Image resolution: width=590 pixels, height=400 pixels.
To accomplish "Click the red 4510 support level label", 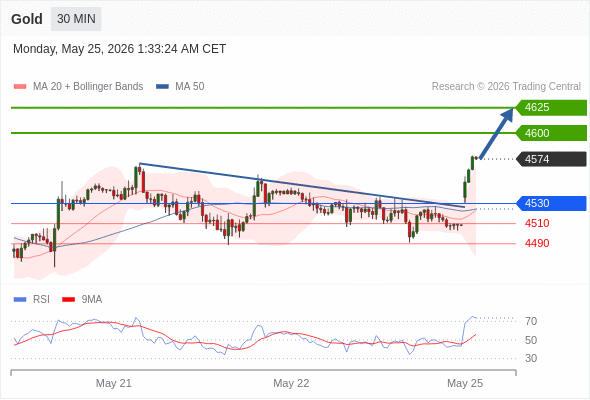I will tap(537, 224).
